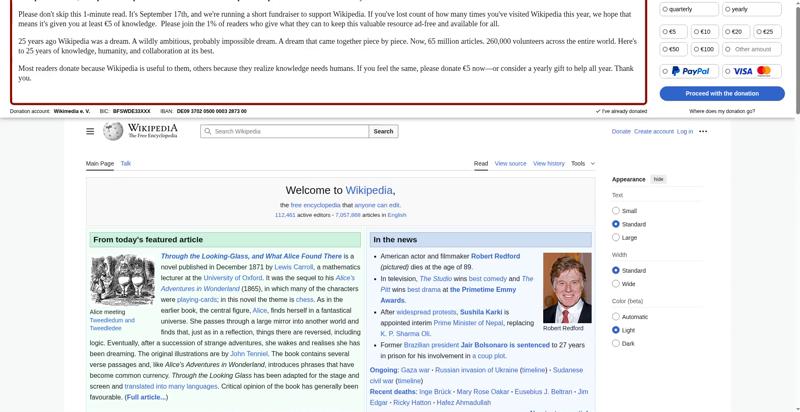Choose the €100 donation amount

tap(705, 49)
